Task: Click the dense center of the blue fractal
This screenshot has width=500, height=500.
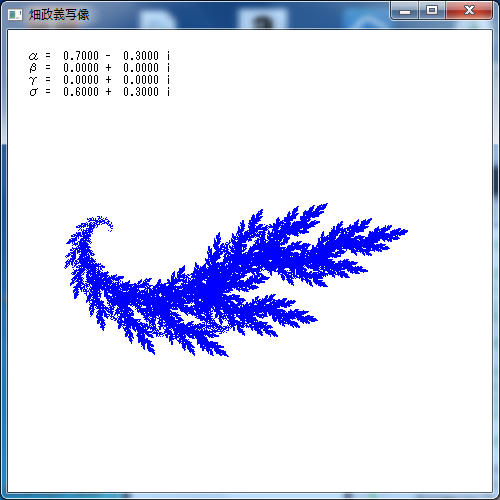Action: 208,290
